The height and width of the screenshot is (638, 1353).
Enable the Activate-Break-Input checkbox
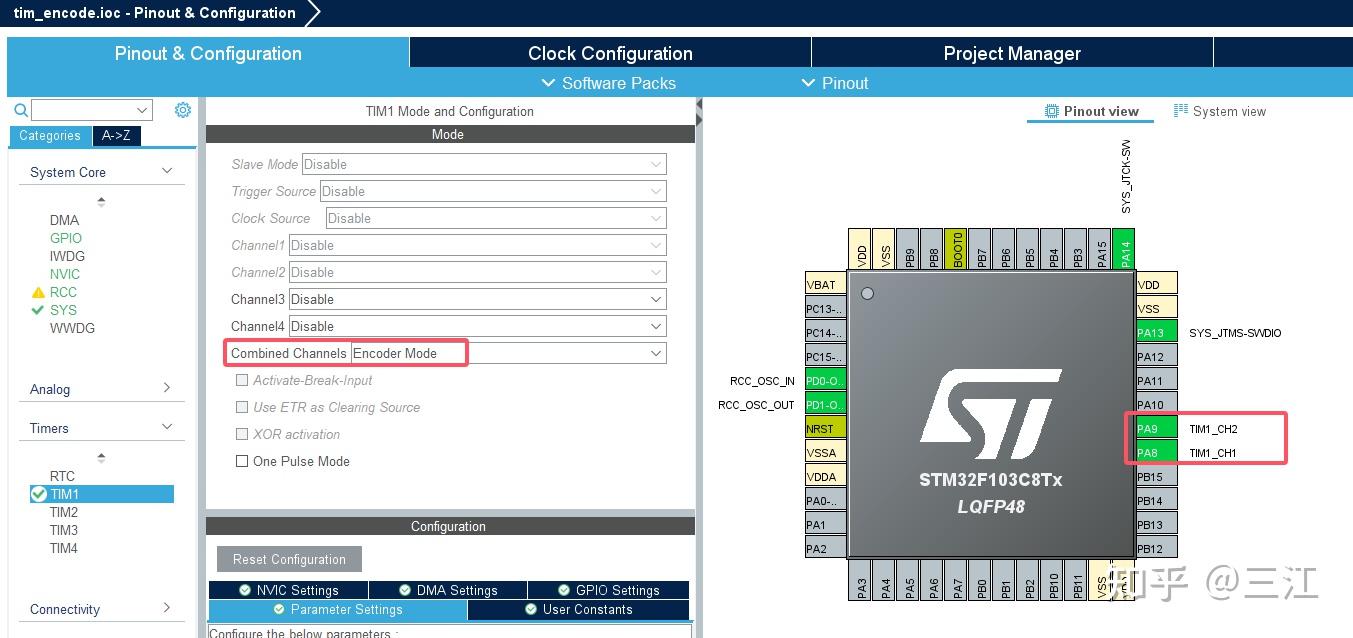241,380
